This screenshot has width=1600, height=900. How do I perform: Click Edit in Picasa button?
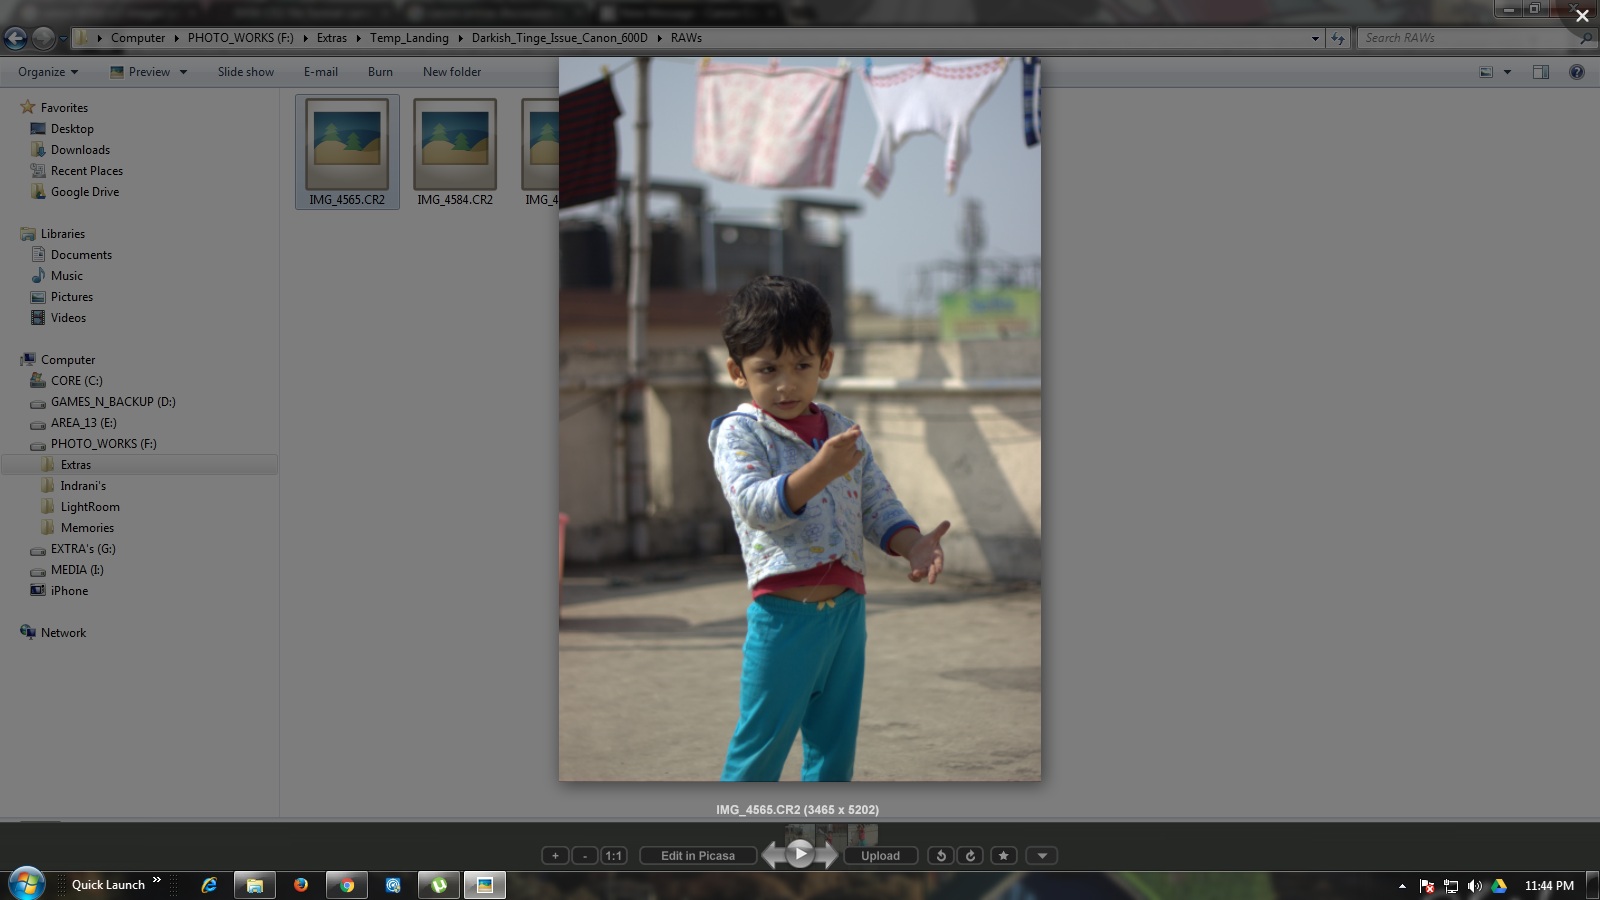698,856
